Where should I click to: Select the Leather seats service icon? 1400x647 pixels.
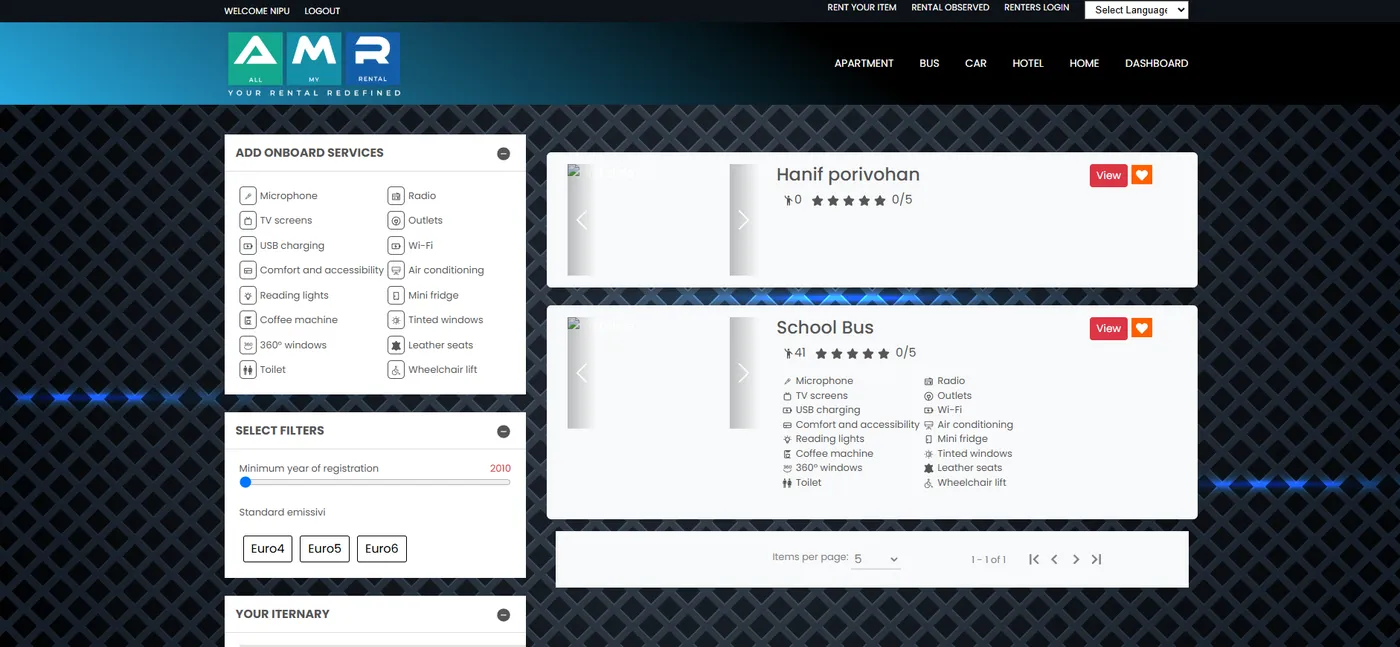[x=396, y=345]
